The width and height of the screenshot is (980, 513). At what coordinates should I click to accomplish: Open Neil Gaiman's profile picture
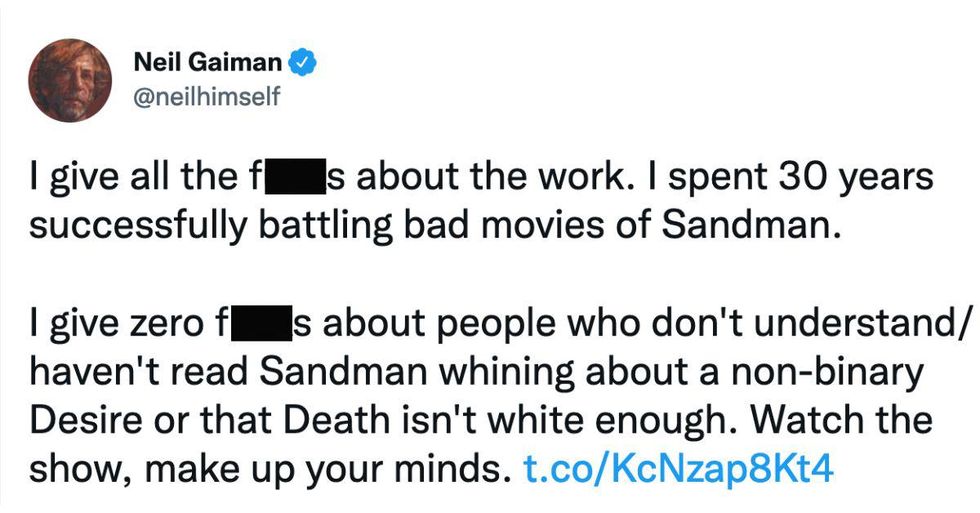(71, 81)
